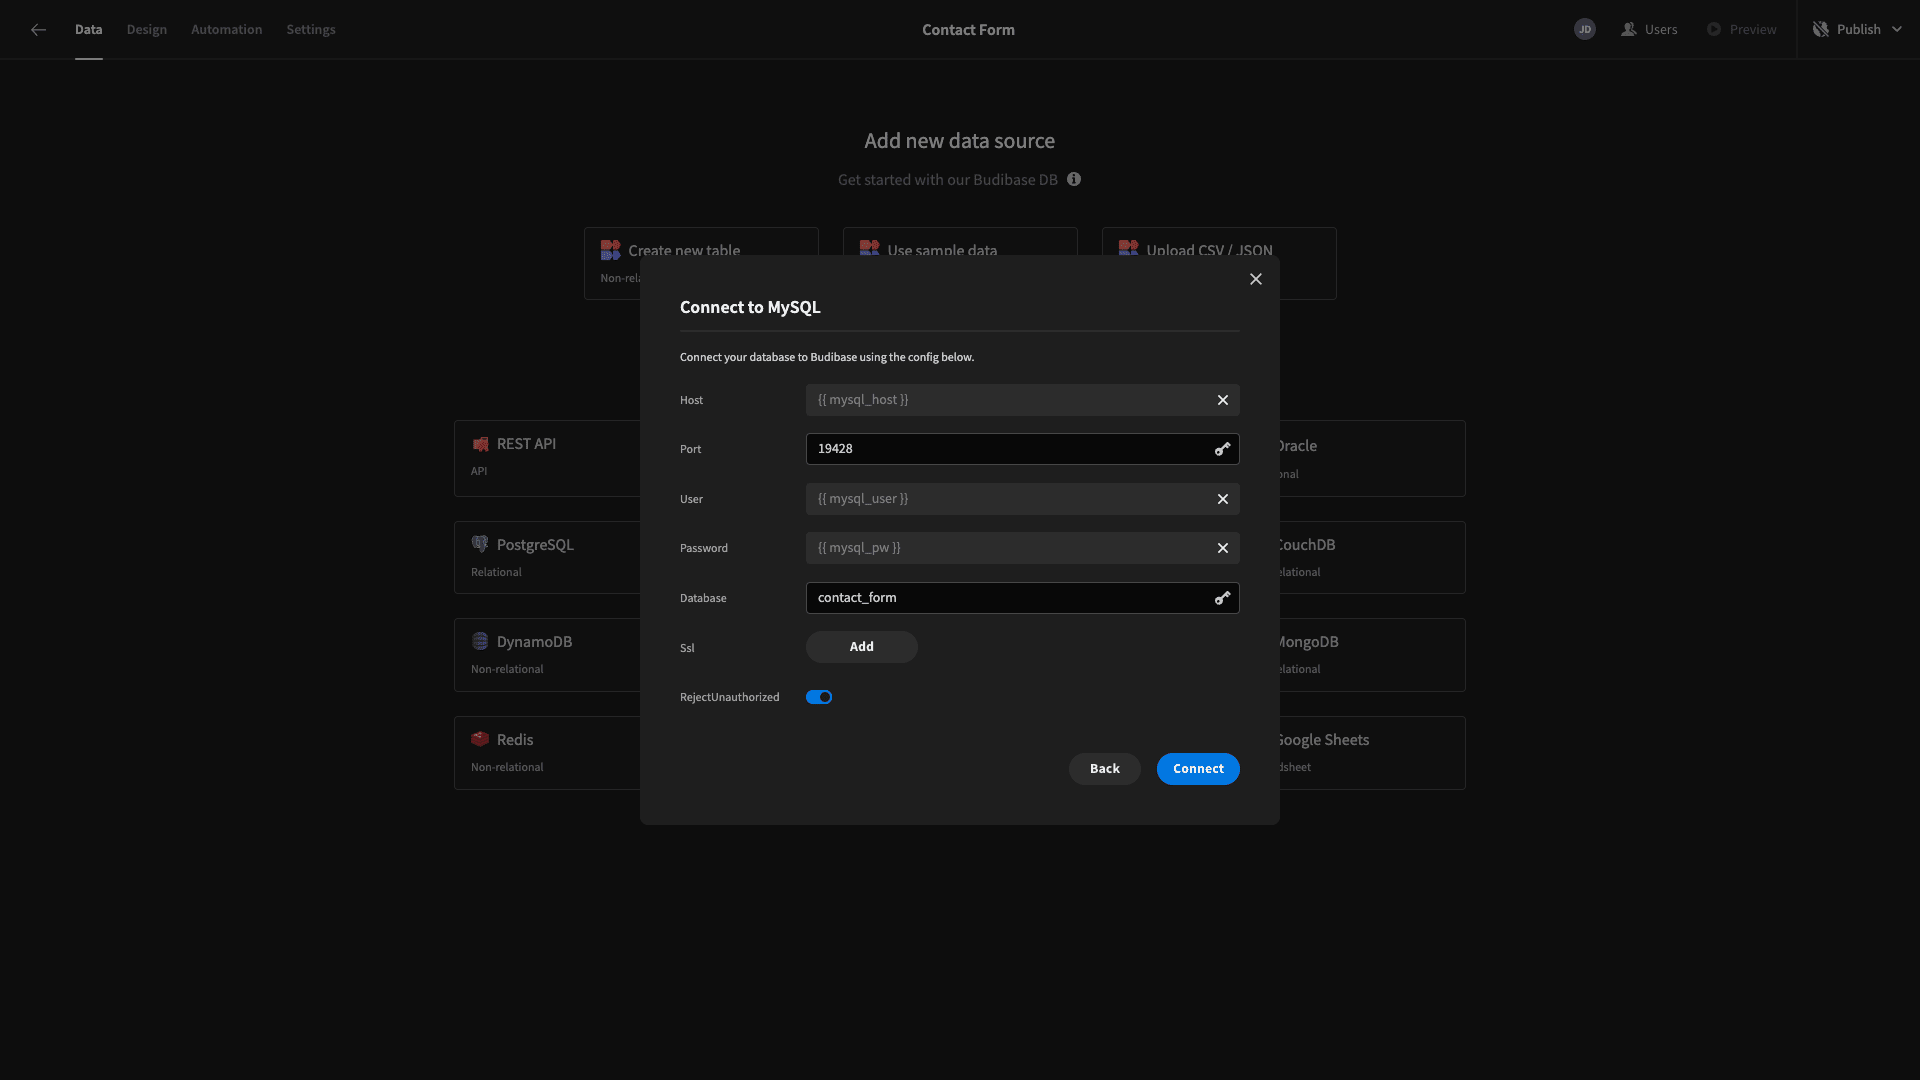
Task: Select the Redis icon
Action: coord(480,739)
